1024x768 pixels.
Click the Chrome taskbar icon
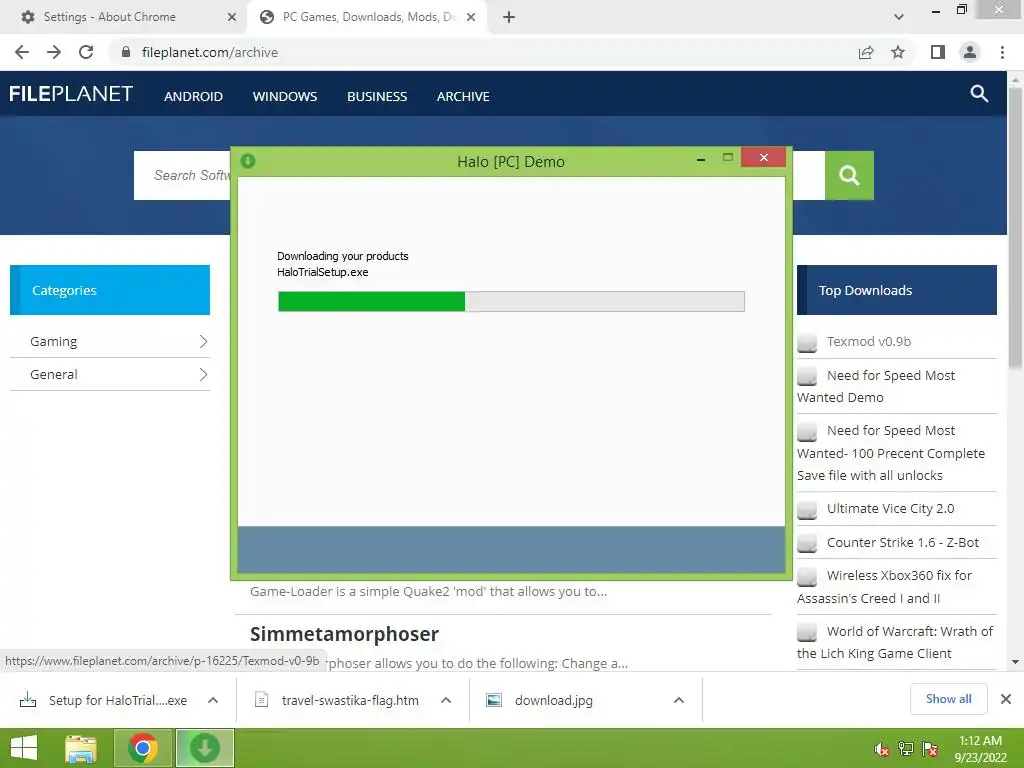point(142,748)
